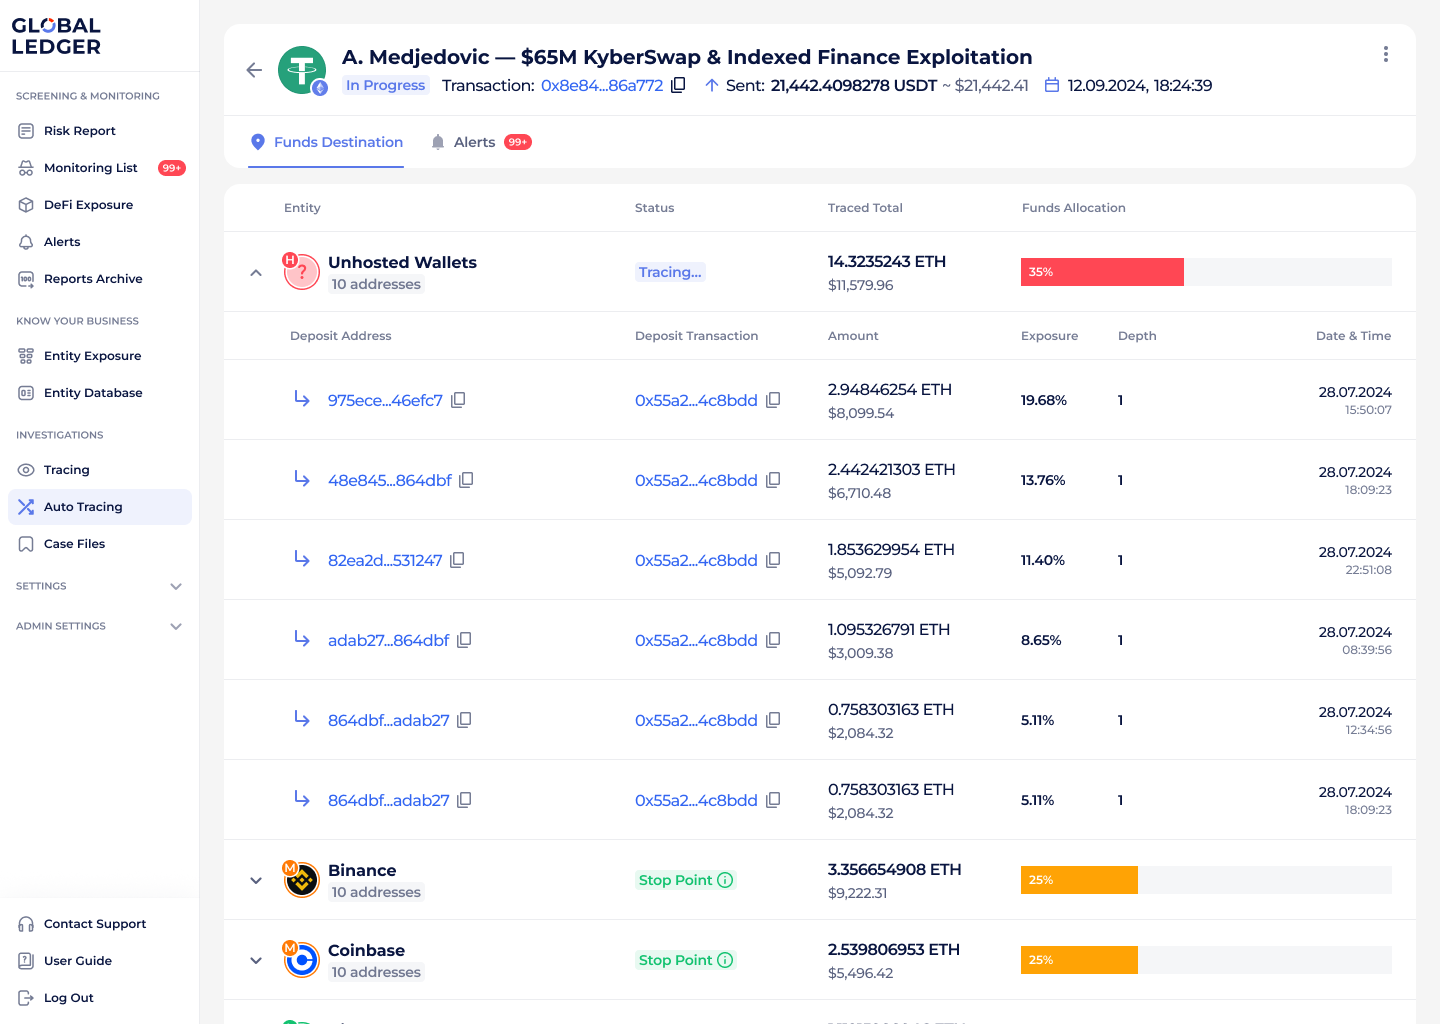Image resolution: width=1440 pixels, height=1024 pixels.
Task: Click the Stop Point badge for Coinbase
Action: coord(685,959)
